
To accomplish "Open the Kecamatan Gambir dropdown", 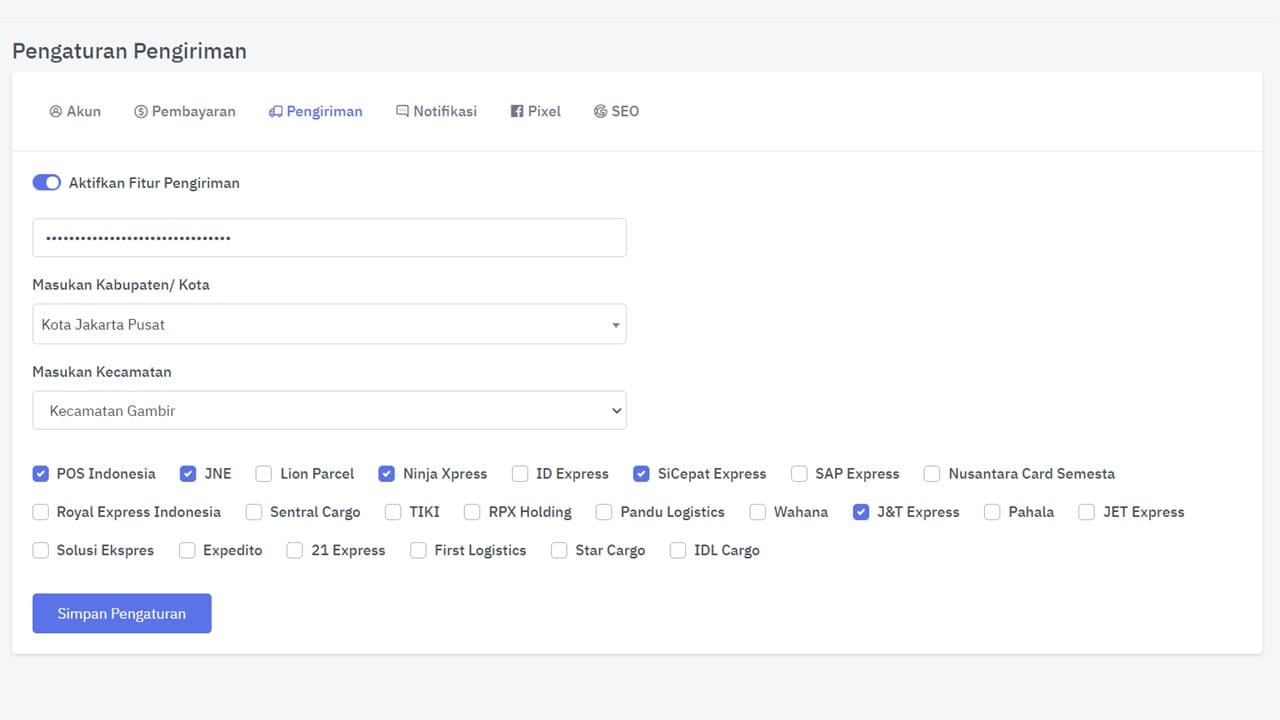I will click(x=329, y=411).
